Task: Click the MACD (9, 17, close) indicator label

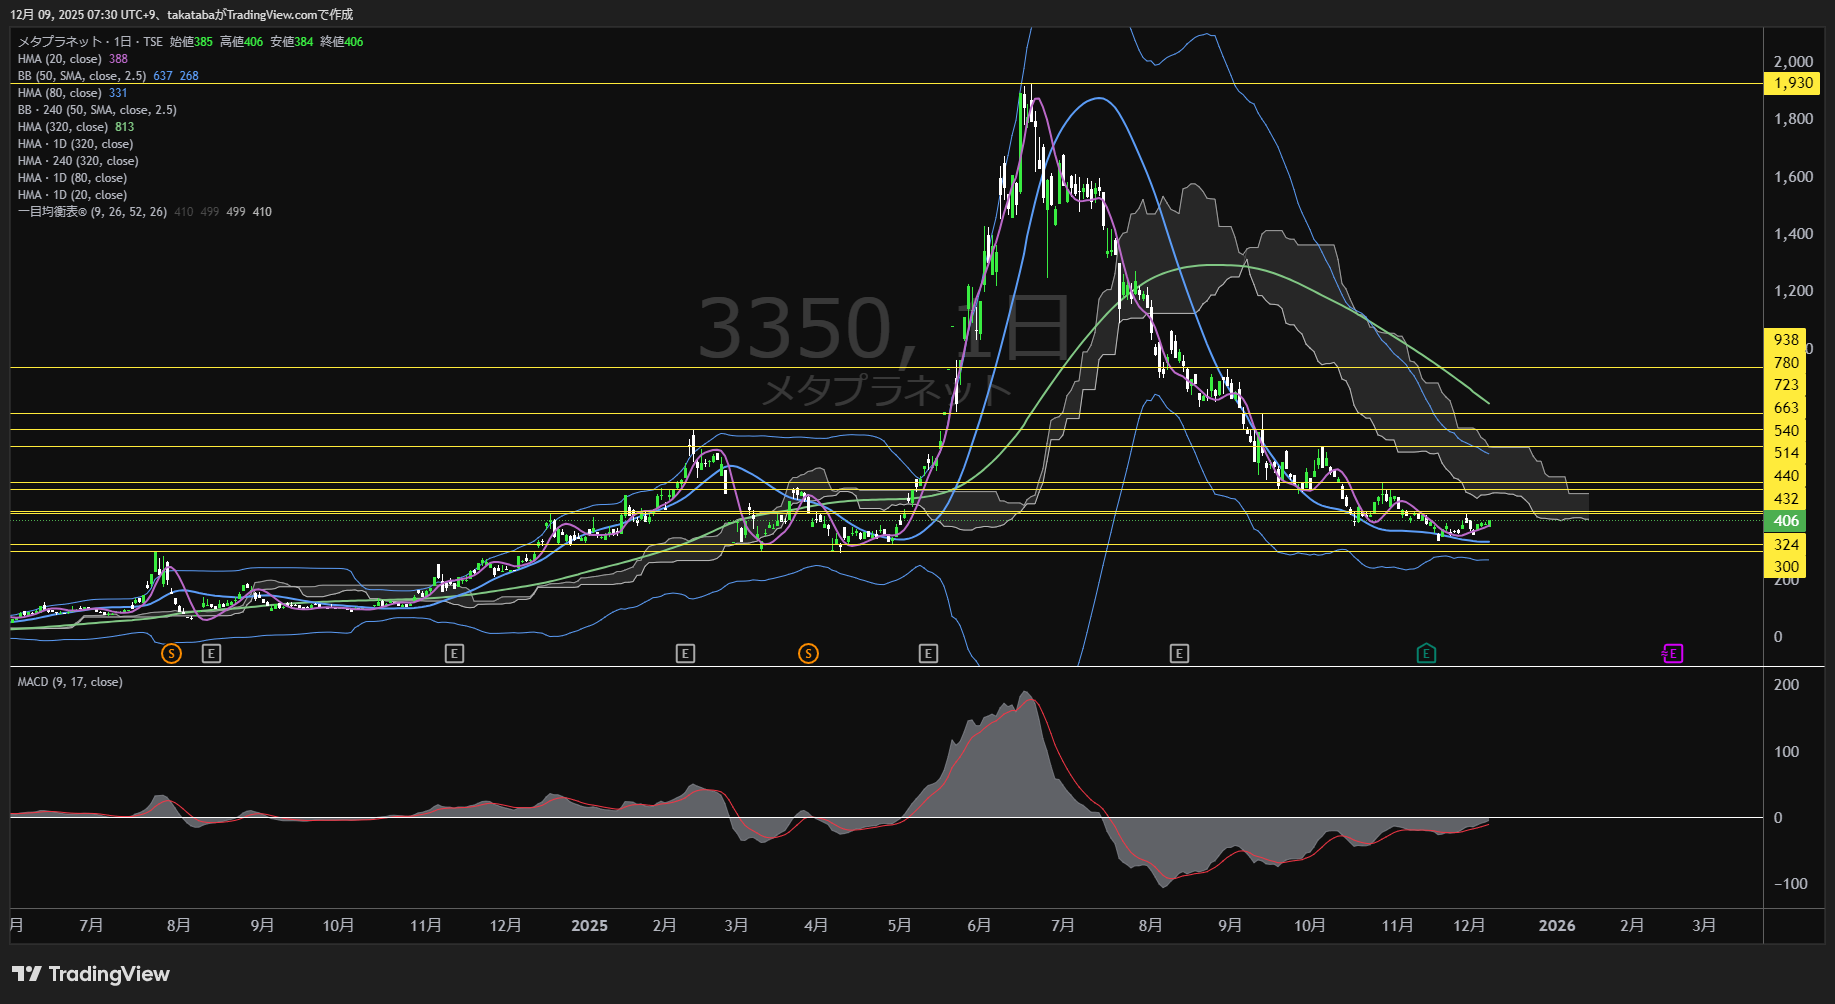Action: click(x=70, y=682)
